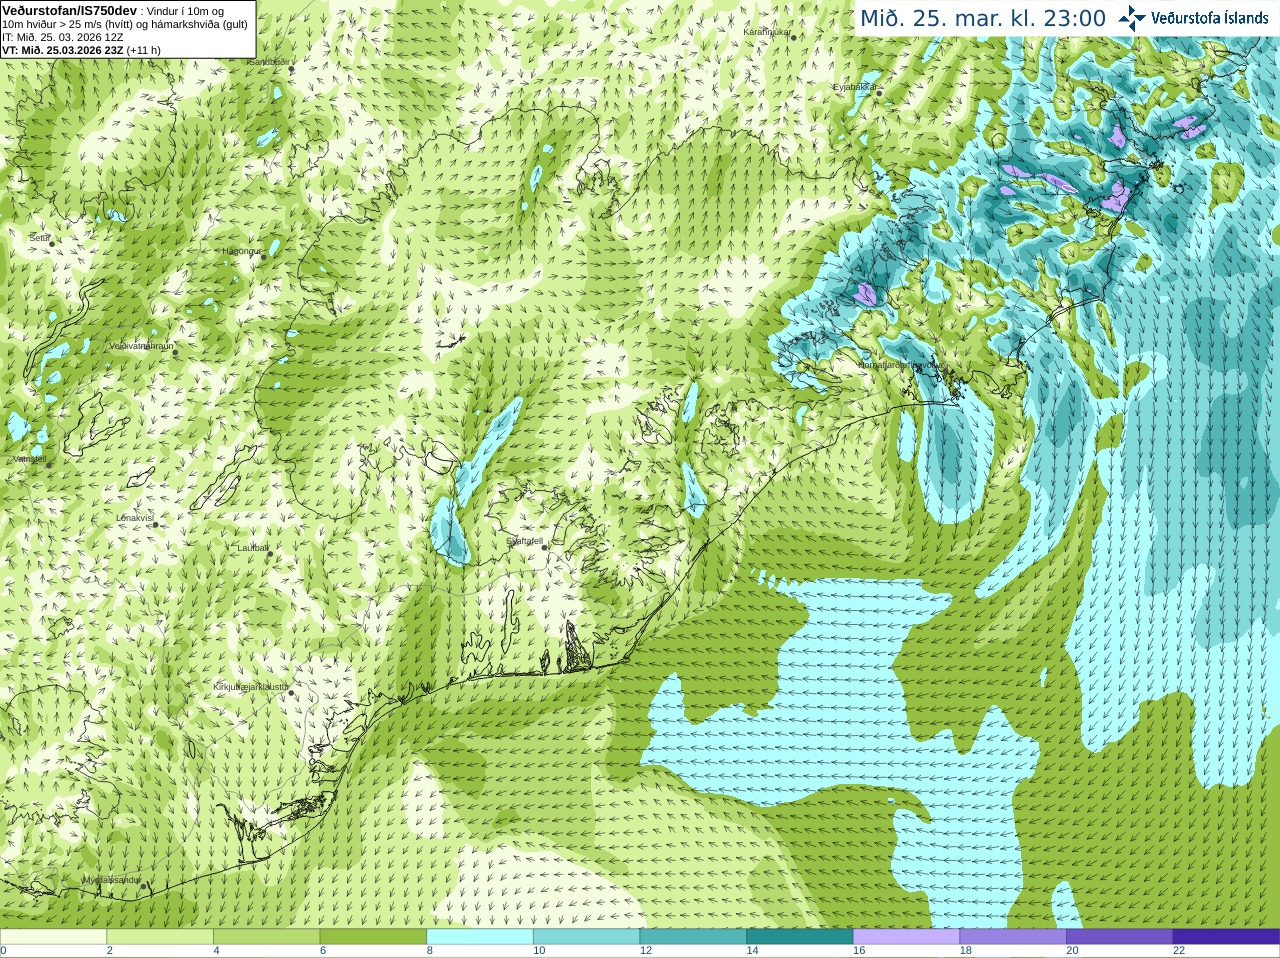The height and width of the screenshot is (958, 1280).
Task: Select the Laufbali station marker
Action: (x=270, y=553)
